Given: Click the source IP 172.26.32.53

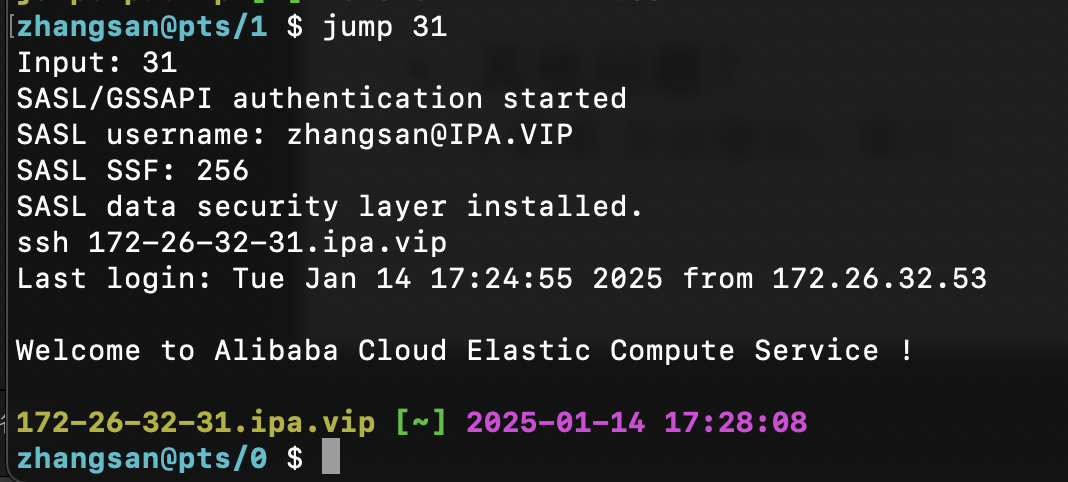Looking at the screenshot, I should (879, 279).
